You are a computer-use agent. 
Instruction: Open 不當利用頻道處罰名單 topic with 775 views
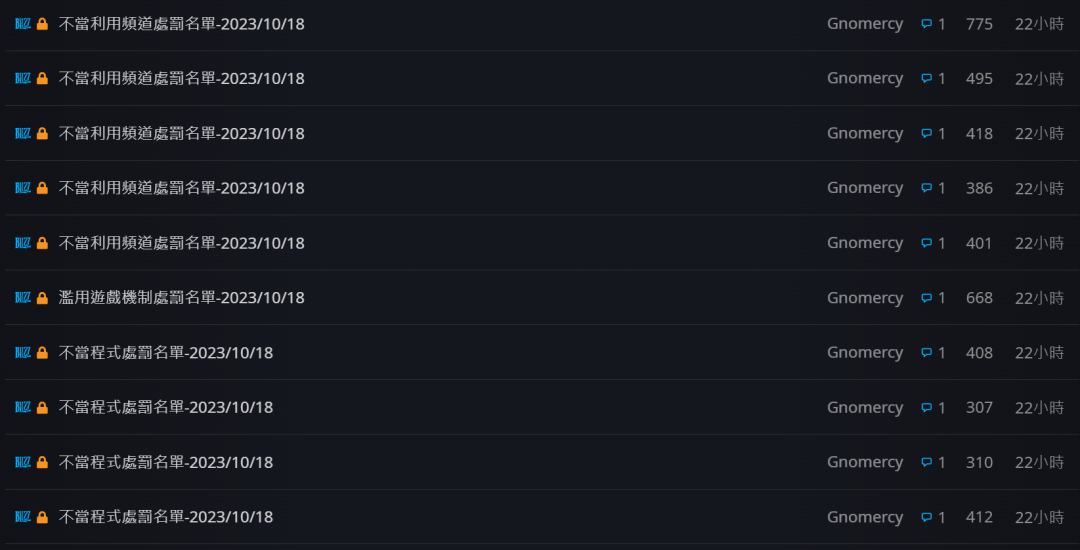182,24
